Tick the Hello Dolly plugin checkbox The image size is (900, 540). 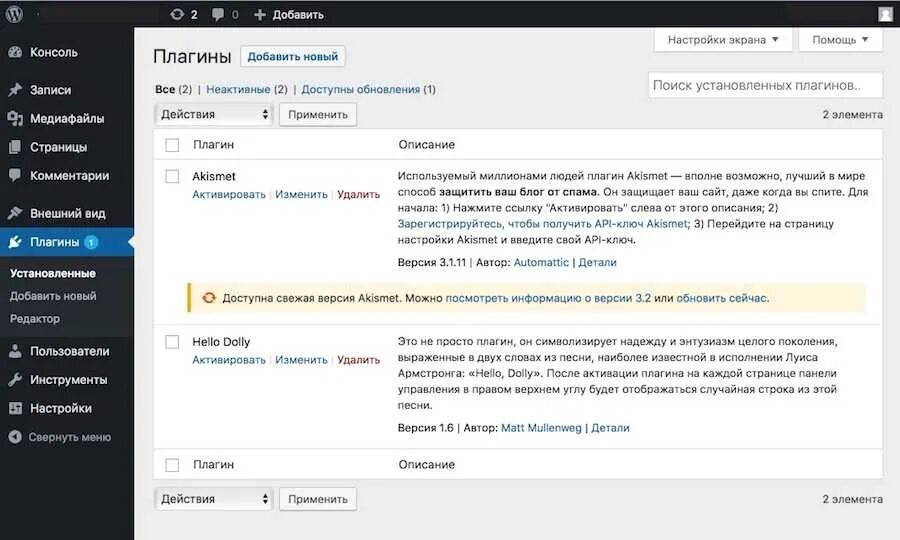click(x=172, y=342)
